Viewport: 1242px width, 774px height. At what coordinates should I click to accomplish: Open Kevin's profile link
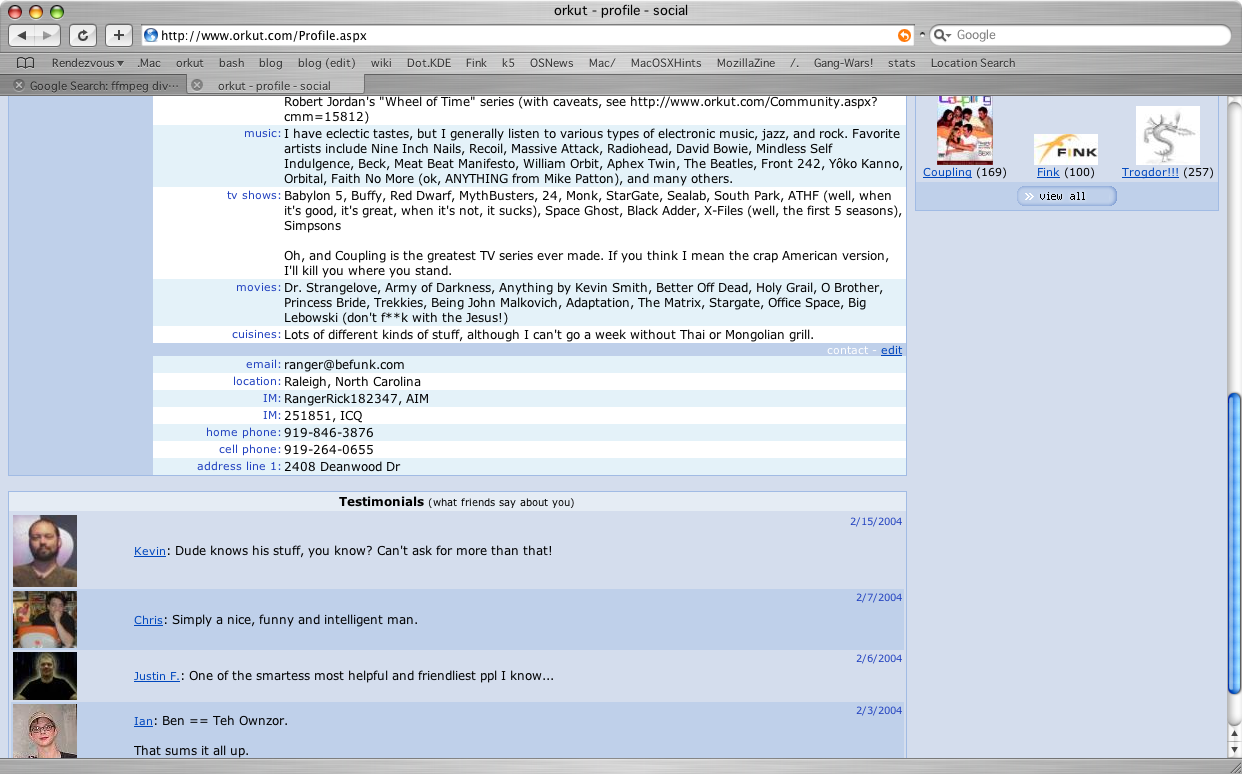(x=150, y=551)
